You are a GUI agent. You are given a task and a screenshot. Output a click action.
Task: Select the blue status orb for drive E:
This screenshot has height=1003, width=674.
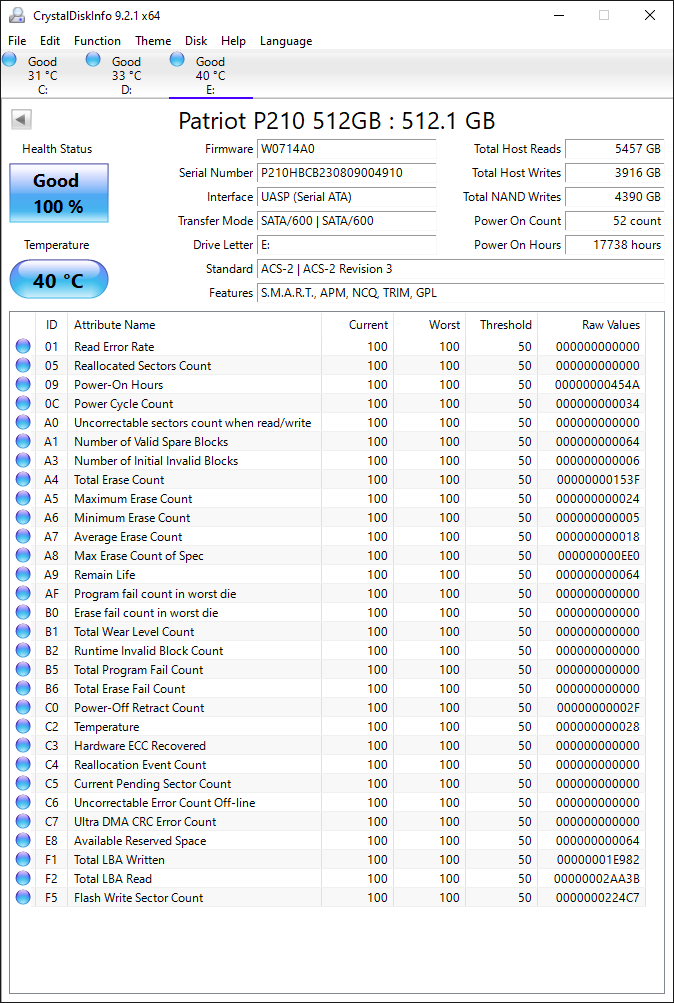(x=177, y=59)
